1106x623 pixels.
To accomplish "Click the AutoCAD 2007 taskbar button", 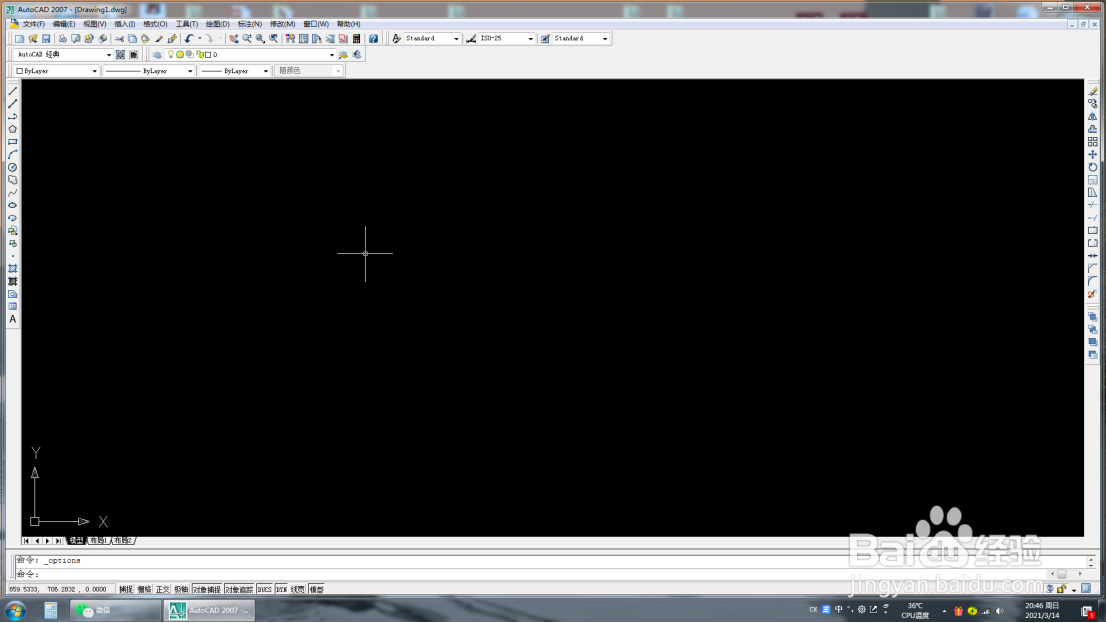I will [209, 610].
